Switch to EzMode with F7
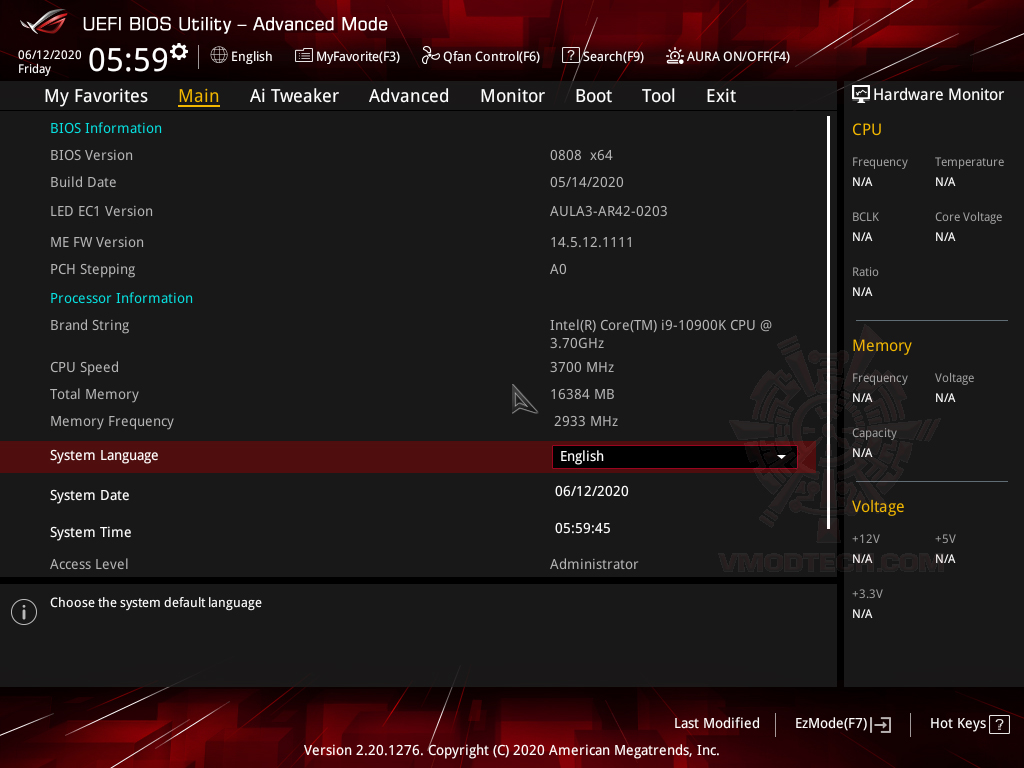1024x768 pixels. point(842,723)
